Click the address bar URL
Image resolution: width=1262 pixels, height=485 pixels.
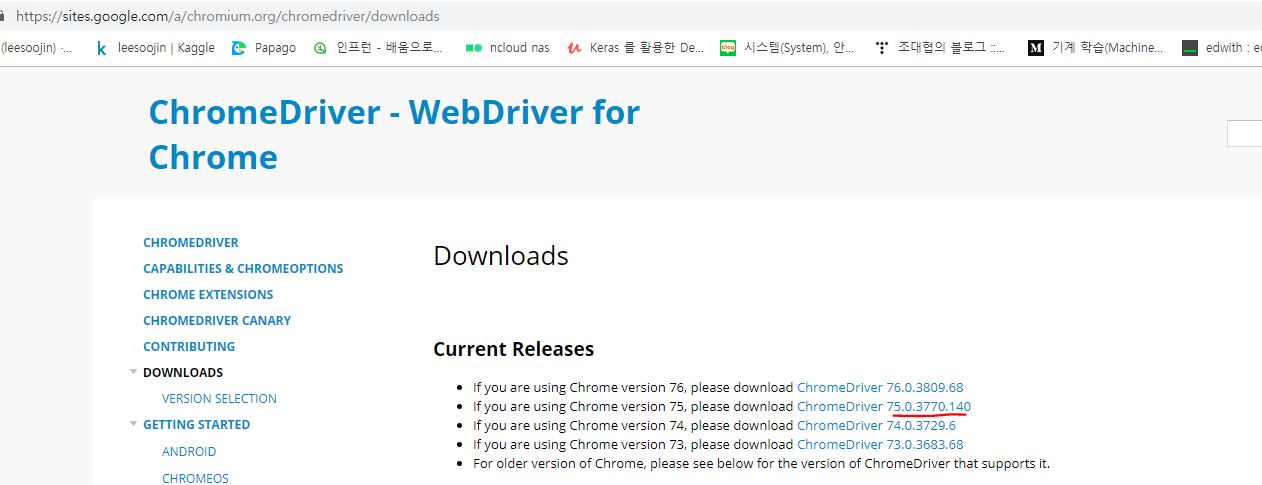click(228, 16)
